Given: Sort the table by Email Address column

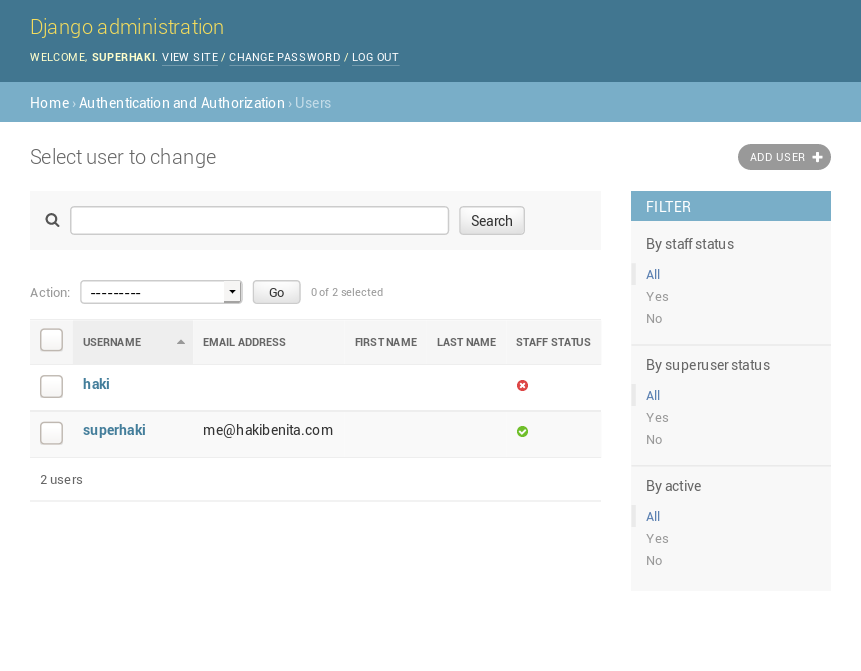Looking at the screenshot, I should 244,342.
